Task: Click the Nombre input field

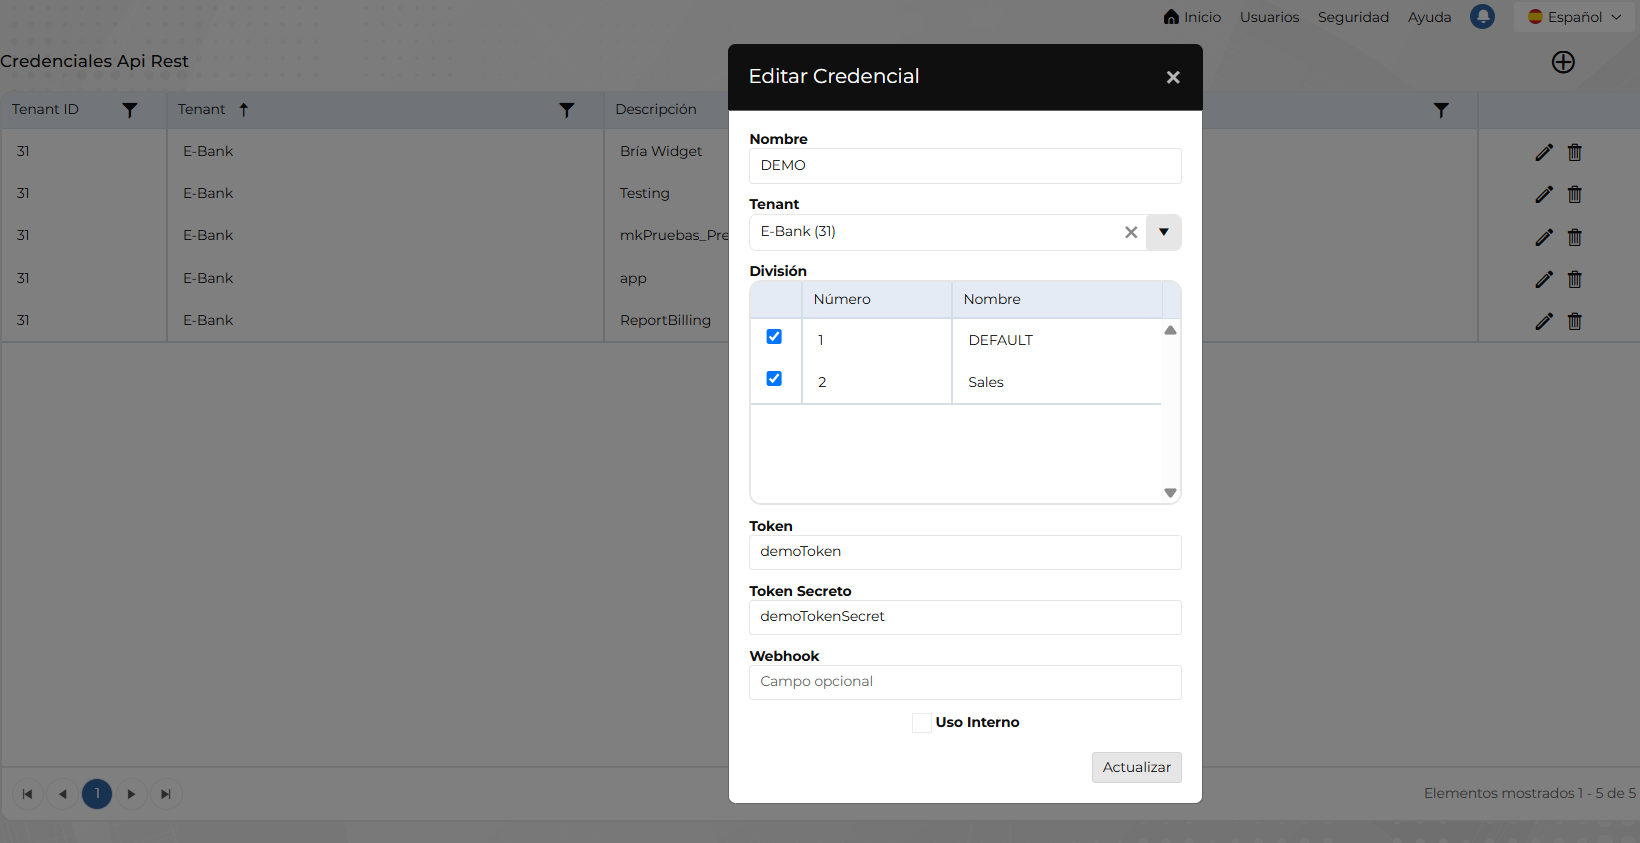Action: 965,166
